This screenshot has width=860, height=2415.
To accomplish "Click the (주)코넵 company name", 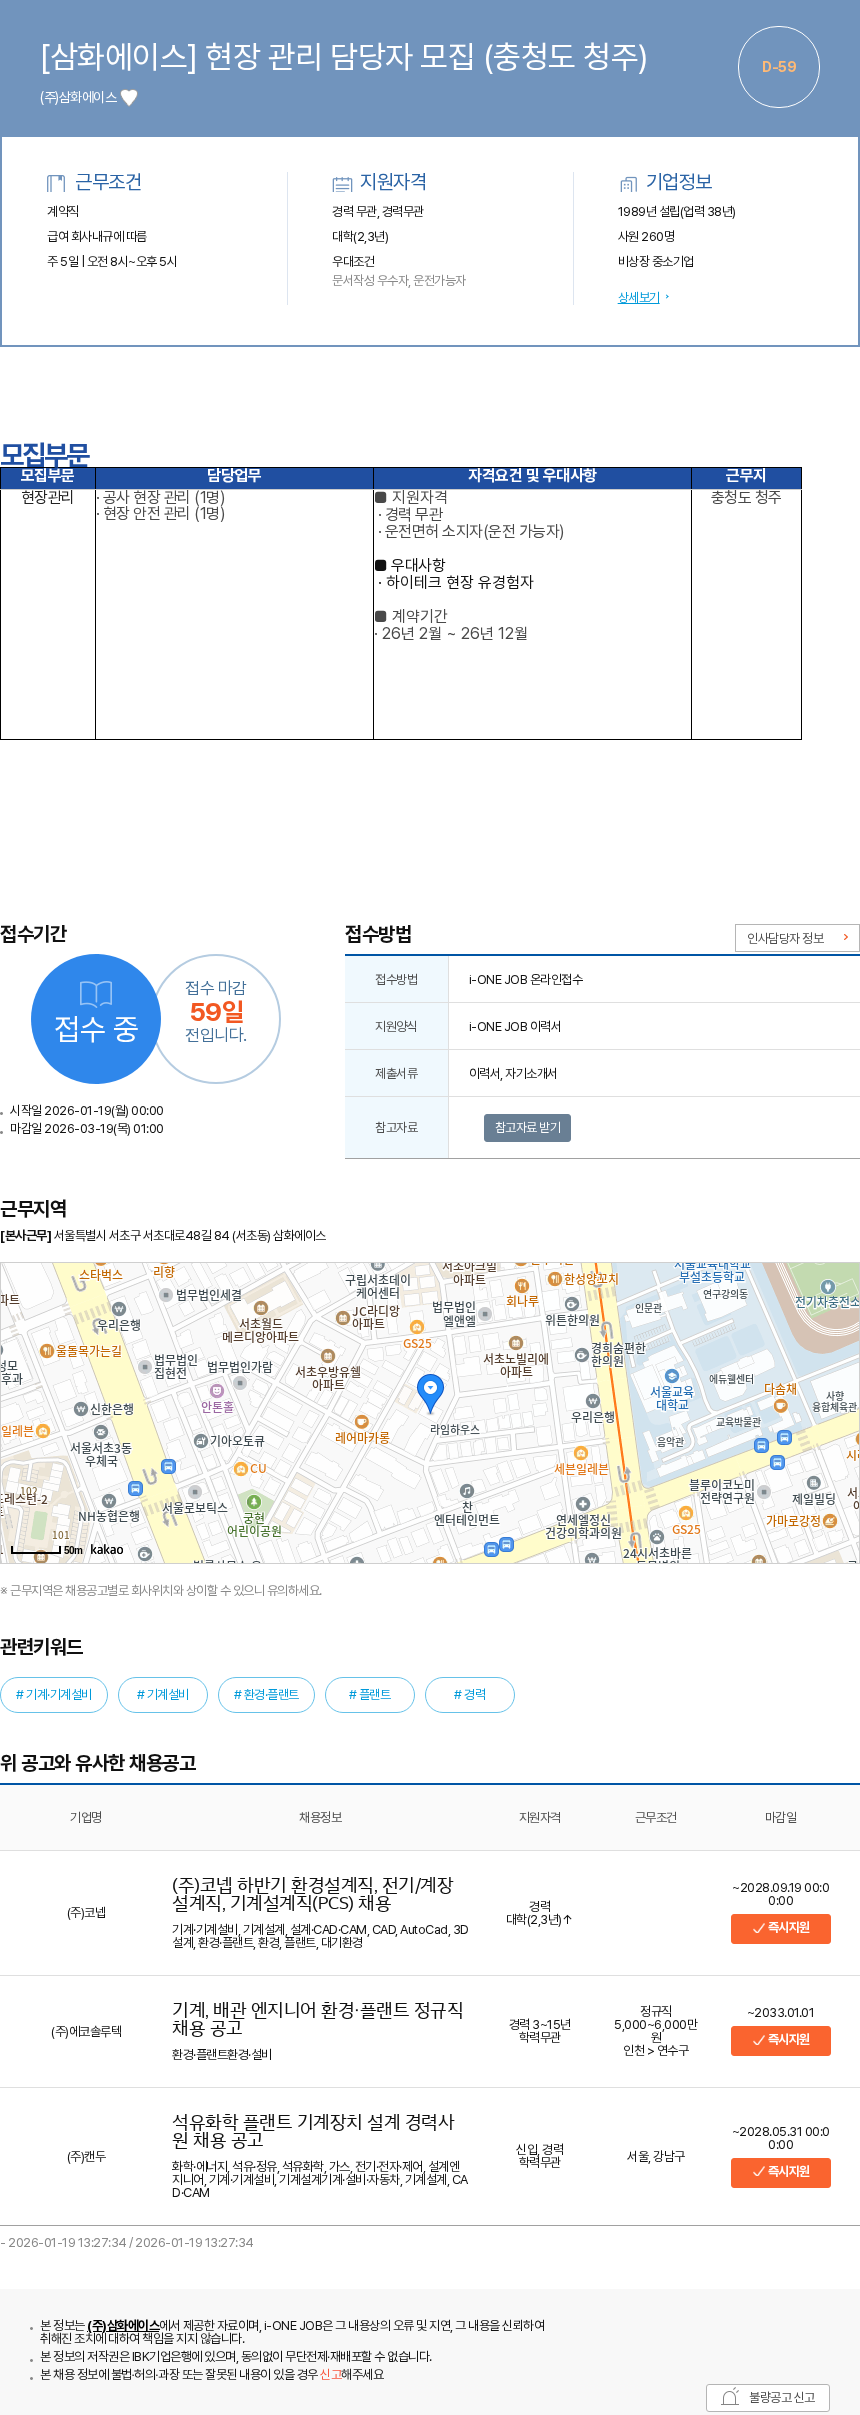I will coord(86,1912).
